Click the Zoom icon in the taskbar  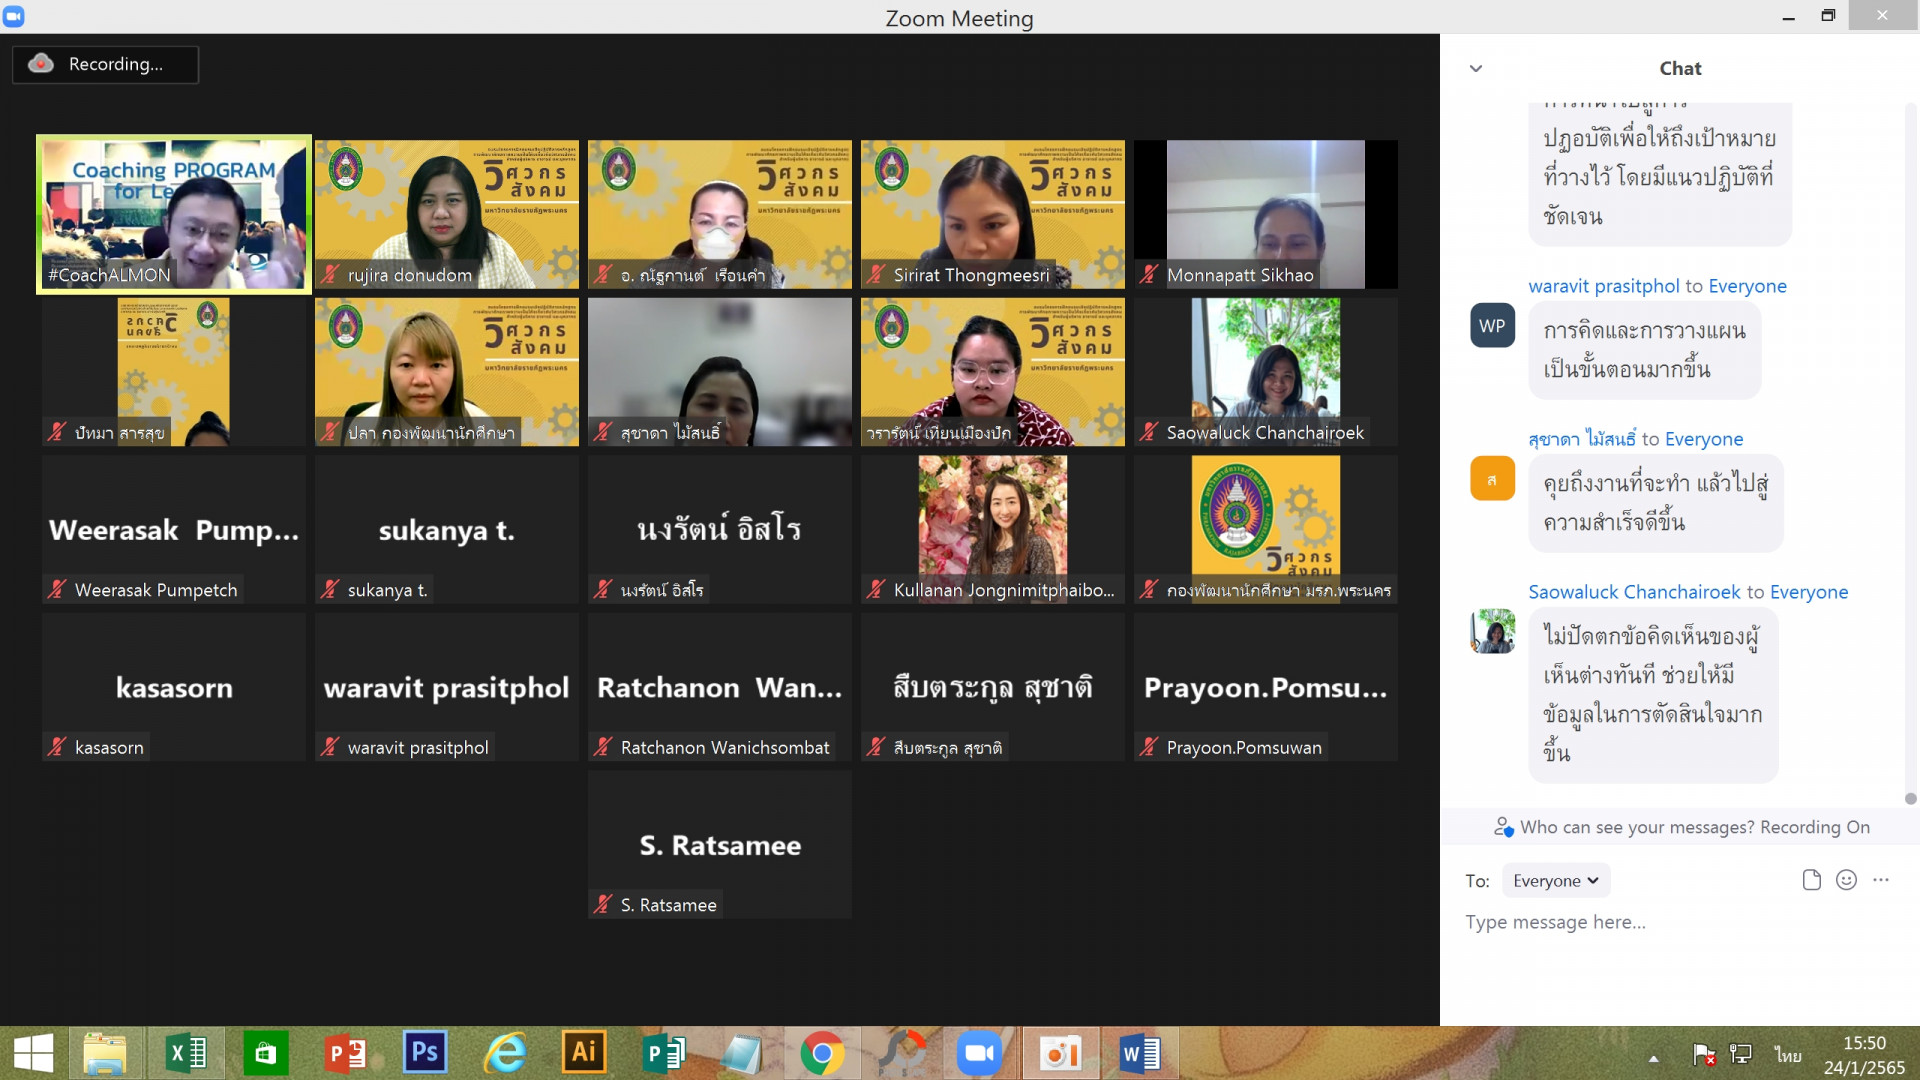[x=980, y=1053]
